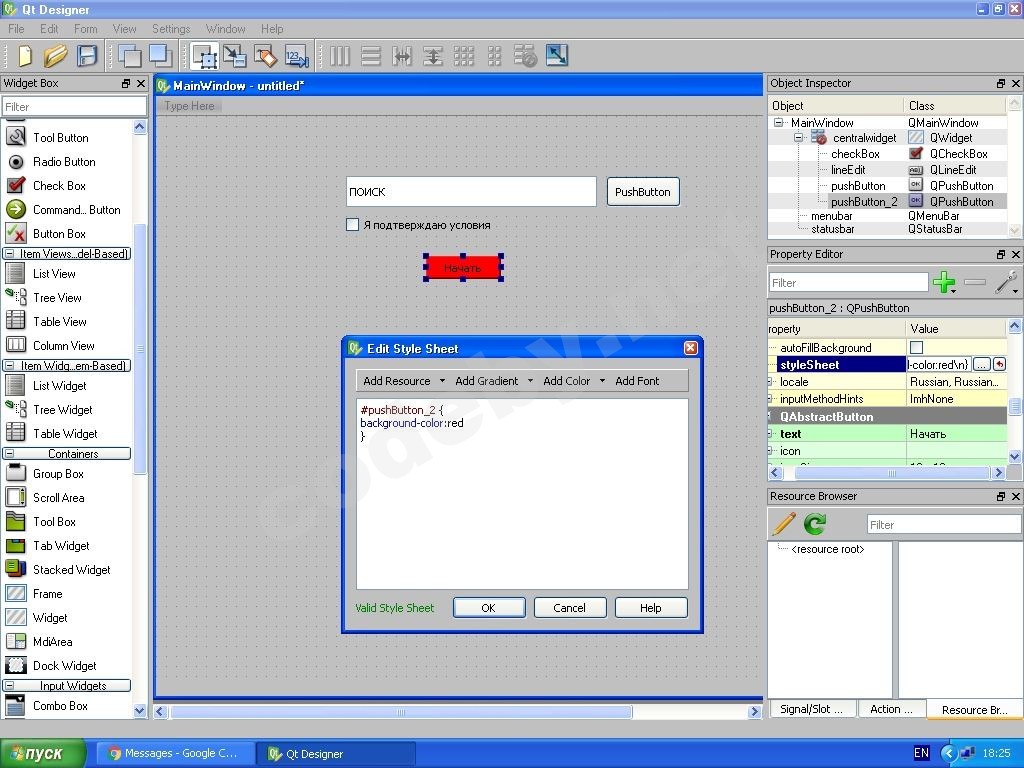Select the Edit Widgets mode icon
Screen dimensions: 1024x768
[205, 56]
